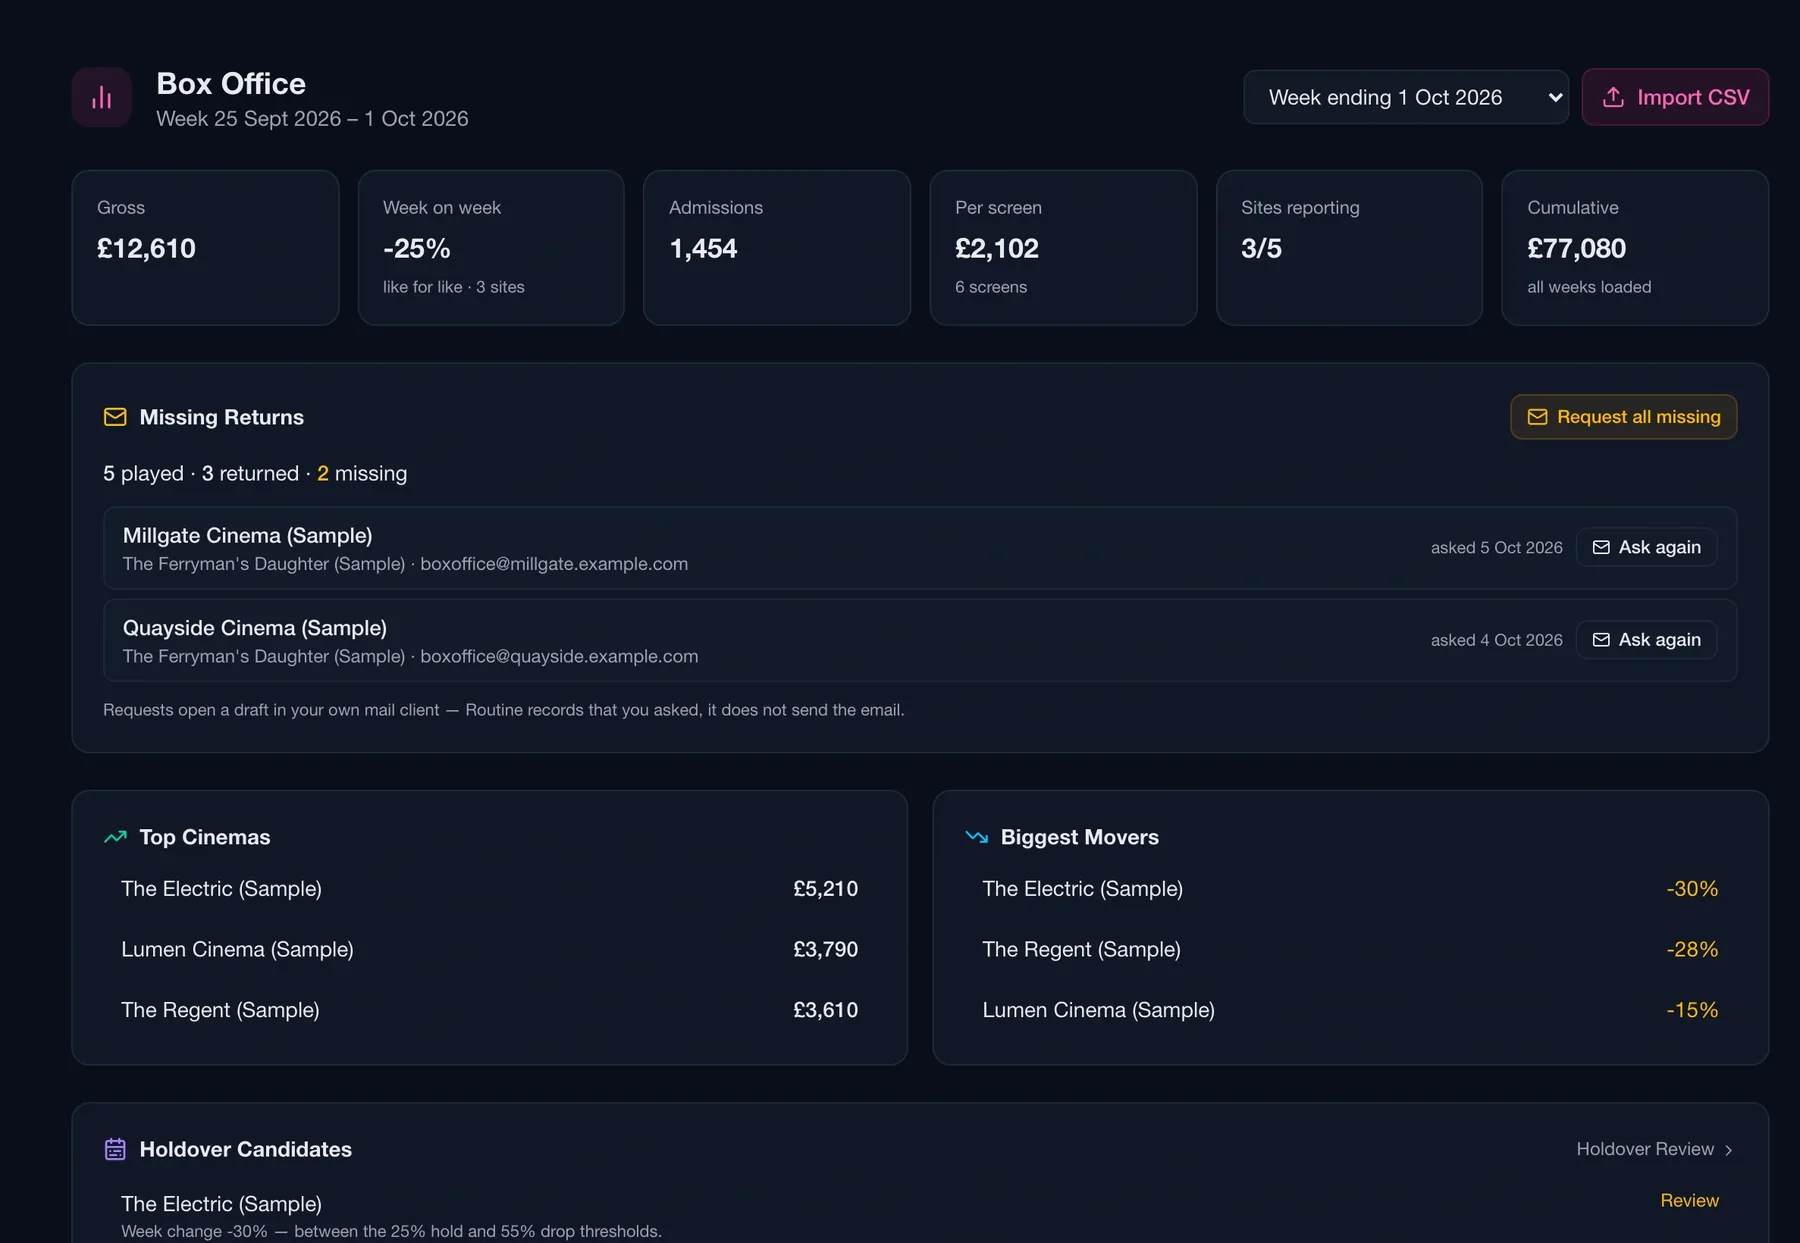
Task: Select Lumen Cinema row in Top Cinemas
Action: click(489, 950)
